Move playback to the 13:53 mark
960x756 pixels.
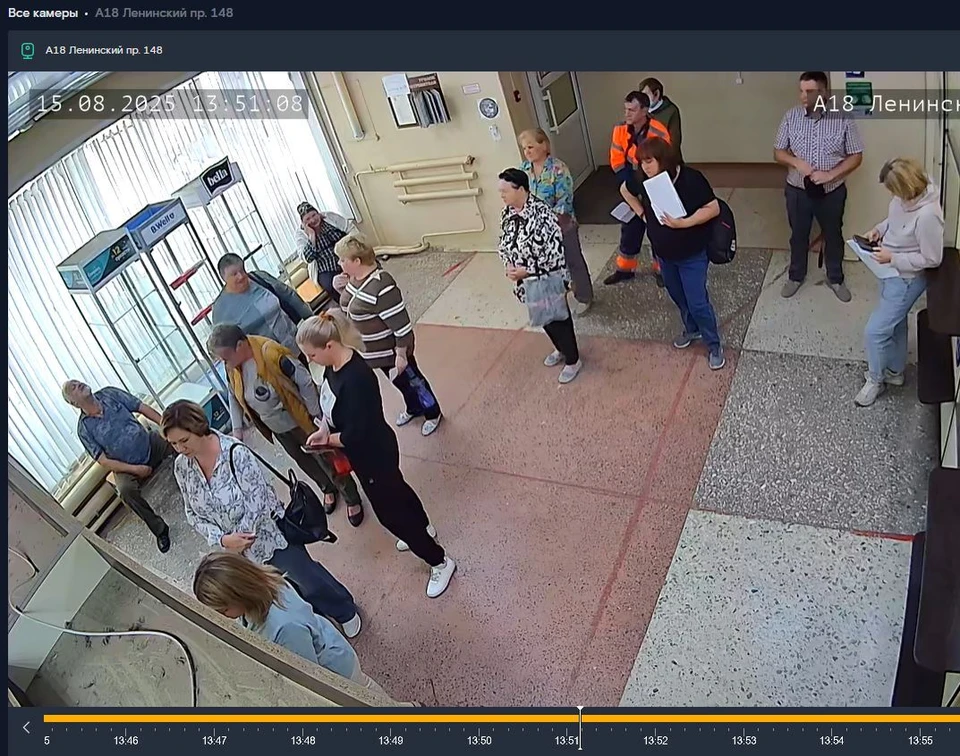[x=744, y=741]
